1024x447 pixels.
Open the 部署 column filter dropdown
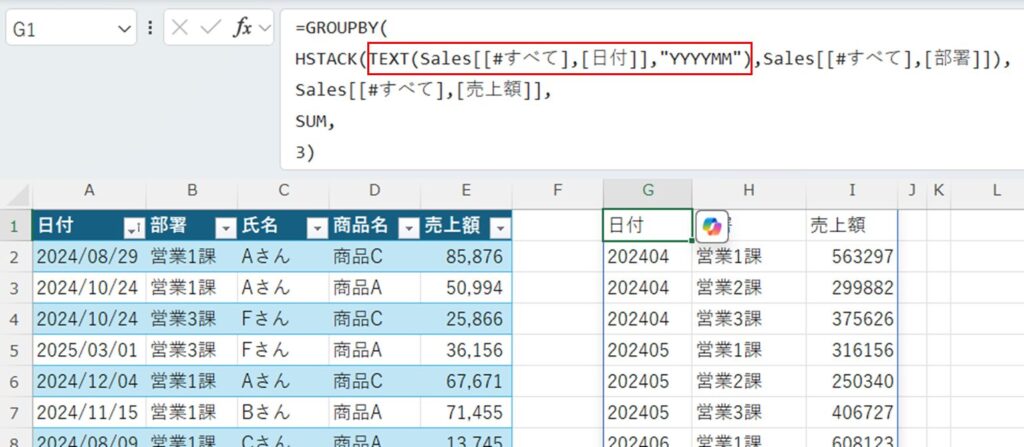pyautogui.click(x=225, y=227)
